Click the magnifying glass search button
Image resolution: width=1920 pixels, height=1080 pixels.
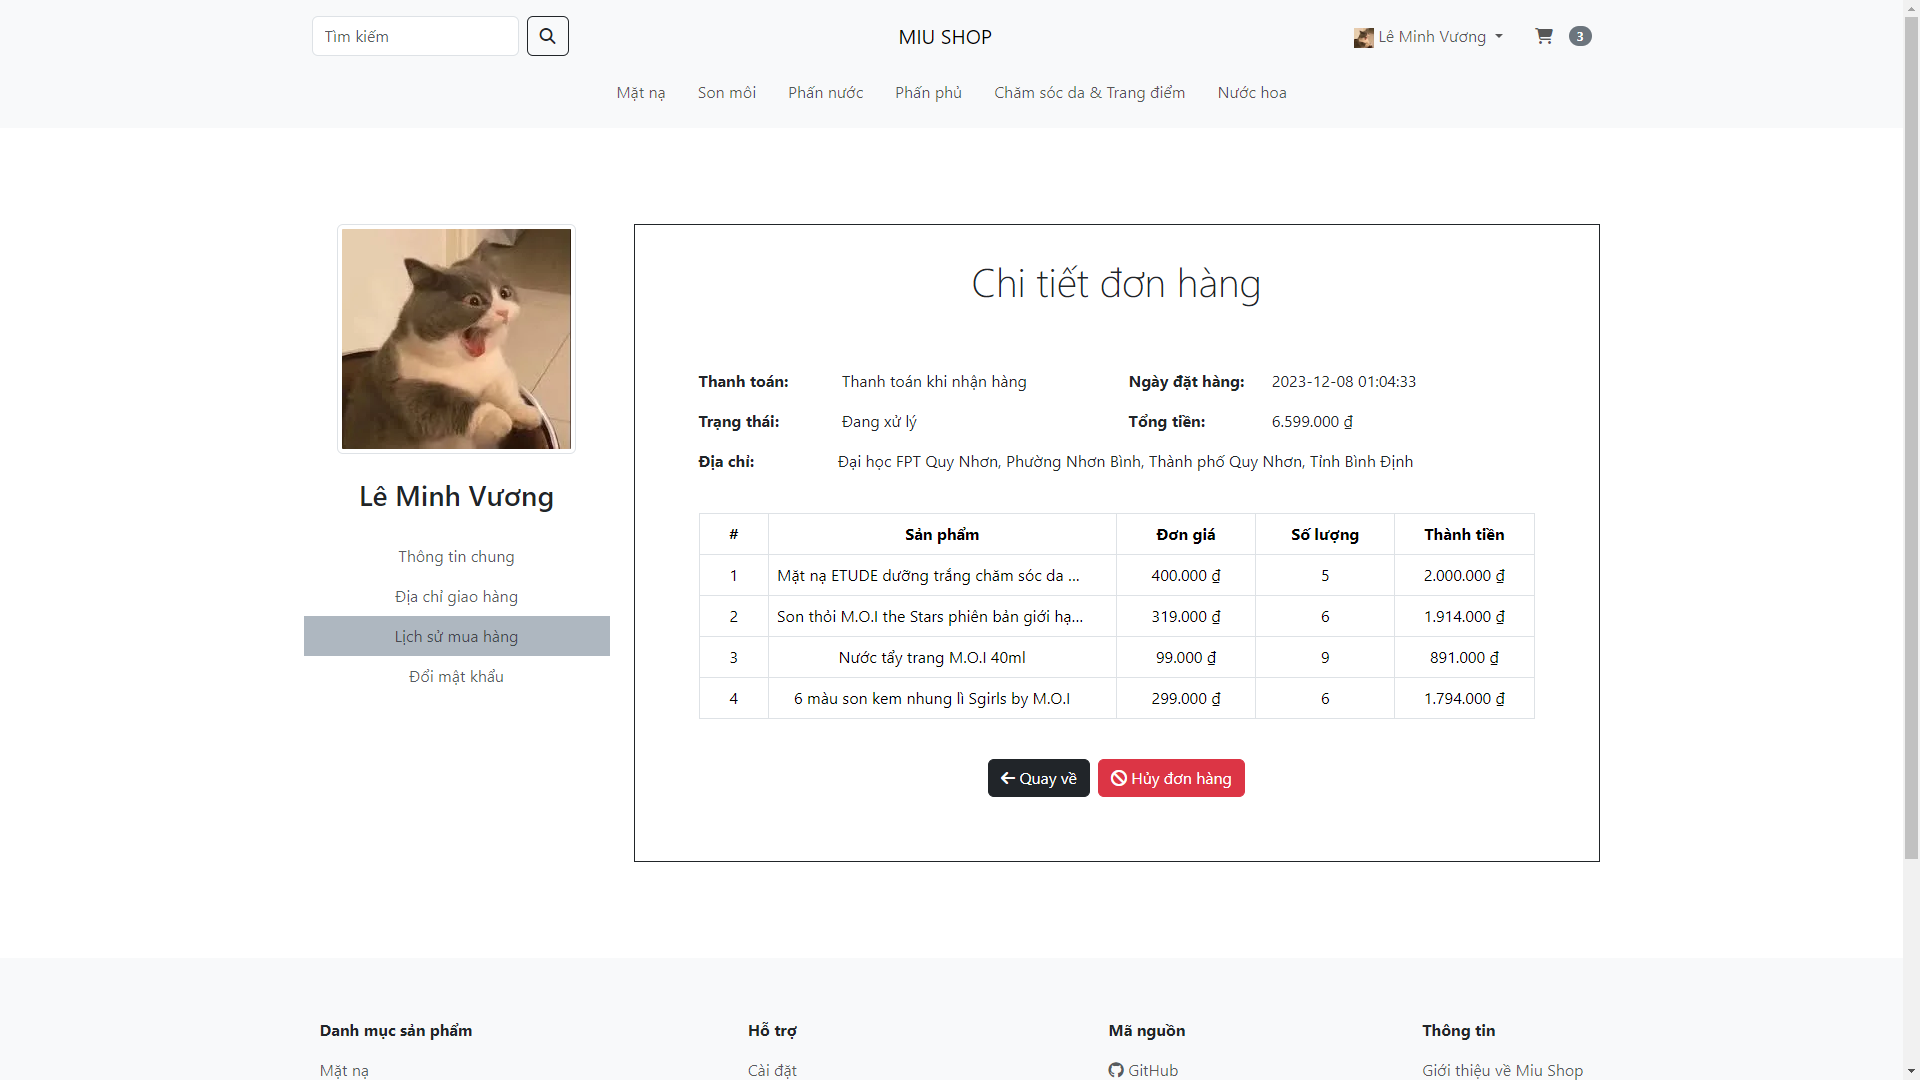(x=547, y=36)
